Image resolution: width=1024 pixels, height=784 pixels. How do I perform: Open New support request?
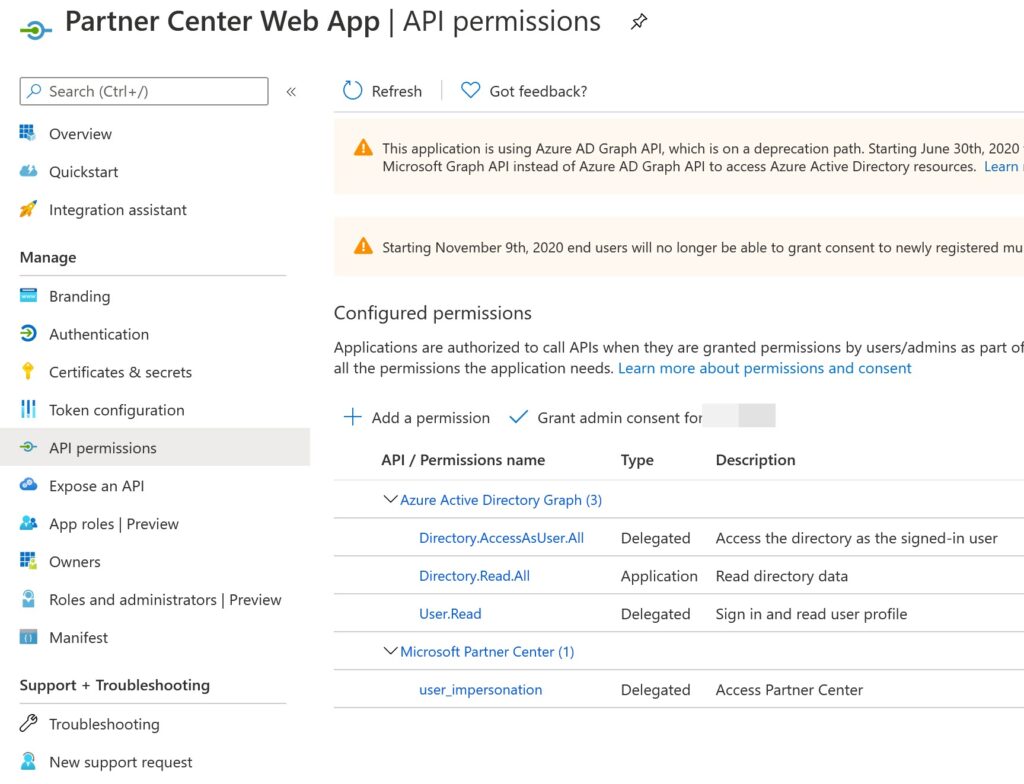[x=120, y=762]
